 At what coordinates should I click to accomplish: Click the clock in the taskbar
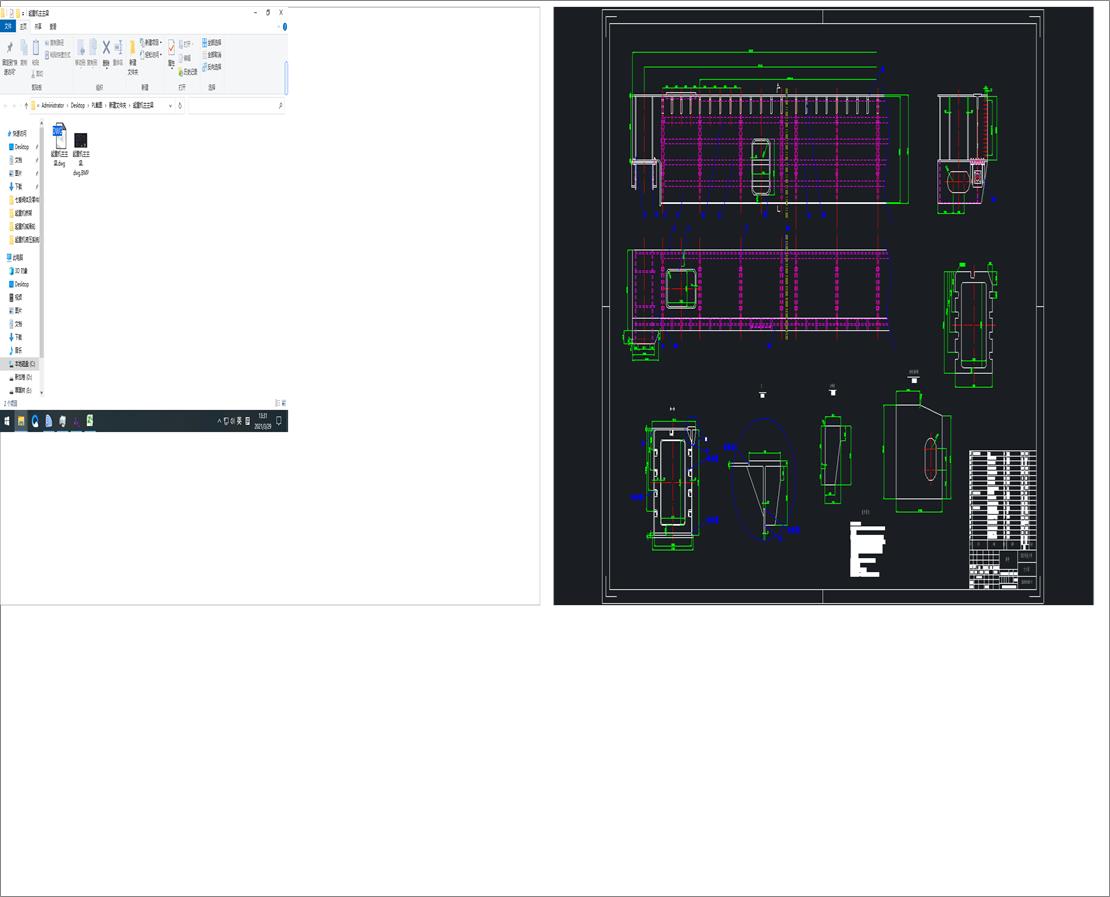tap(263, 421)
